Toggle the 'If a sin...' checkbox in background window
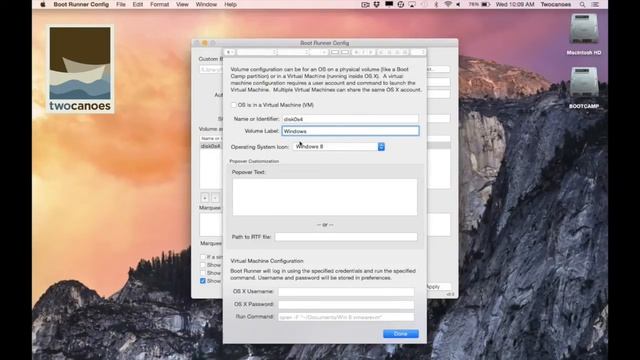The width and height of the screenshot is (640, 360). pyautogui.click(x=203, y=257)
